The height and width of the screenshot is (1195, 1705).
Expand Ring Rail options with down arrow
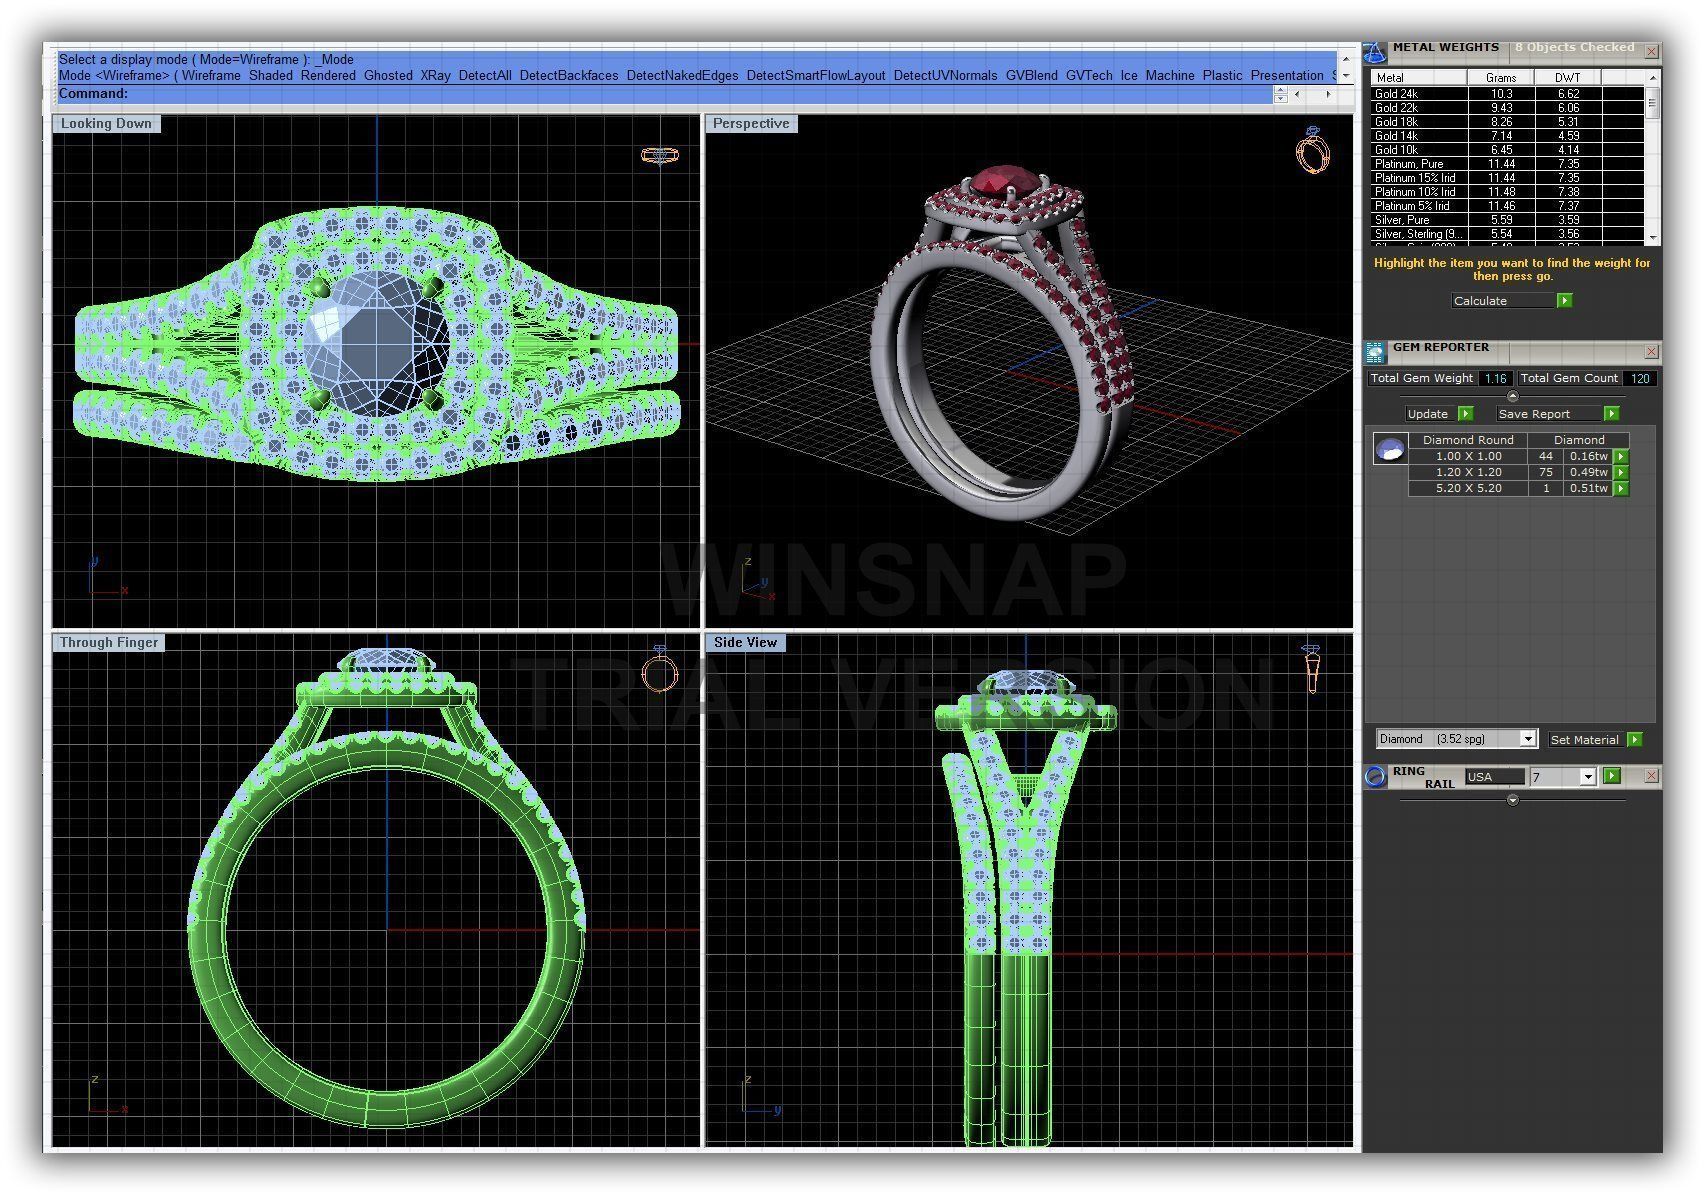tap(1512, 800)
